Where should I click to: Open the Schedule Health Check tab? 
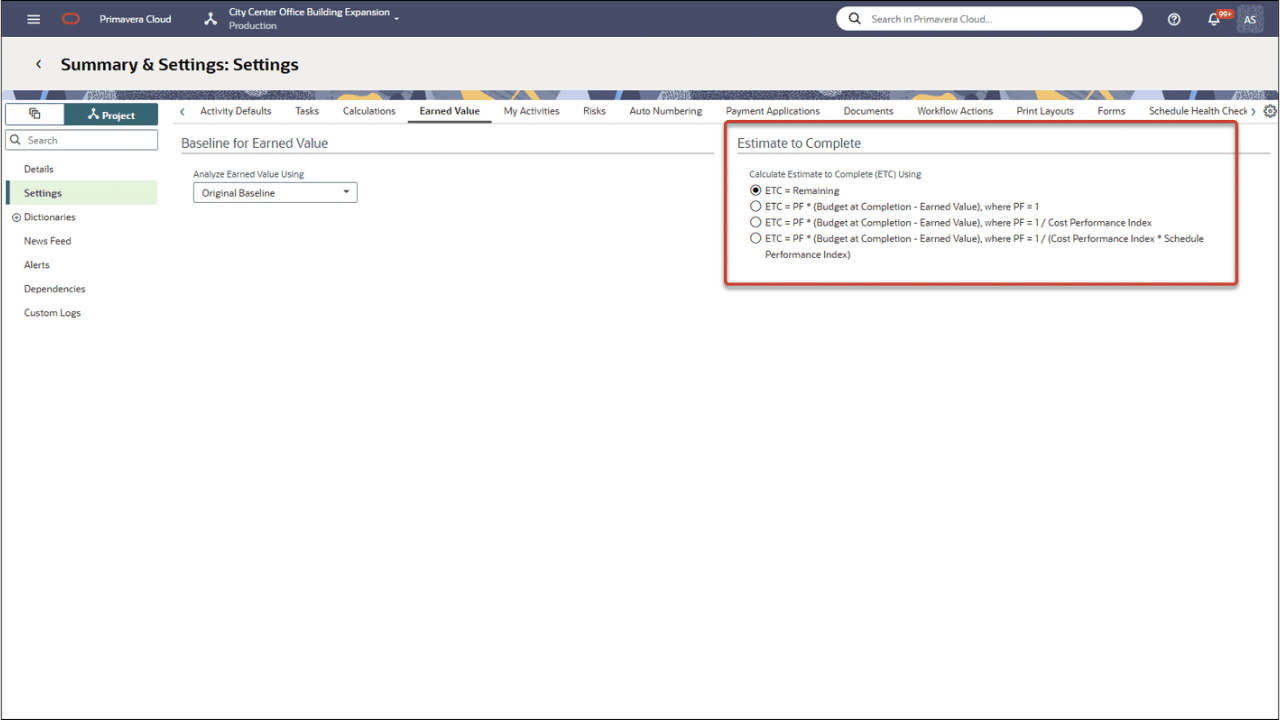click(1198, 111)
